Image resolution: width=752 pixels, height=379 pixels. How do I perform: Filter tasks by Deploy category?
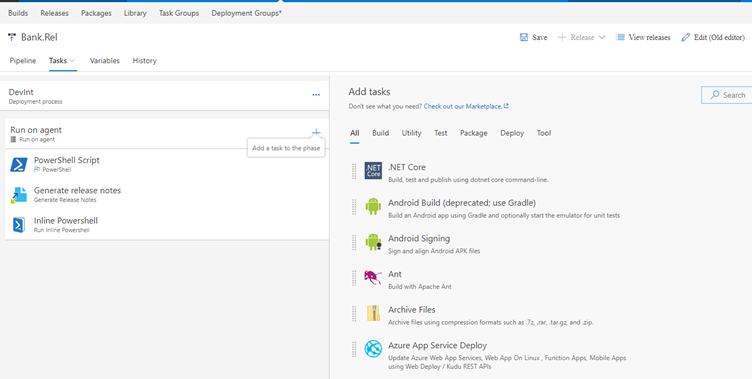[512, 133]
